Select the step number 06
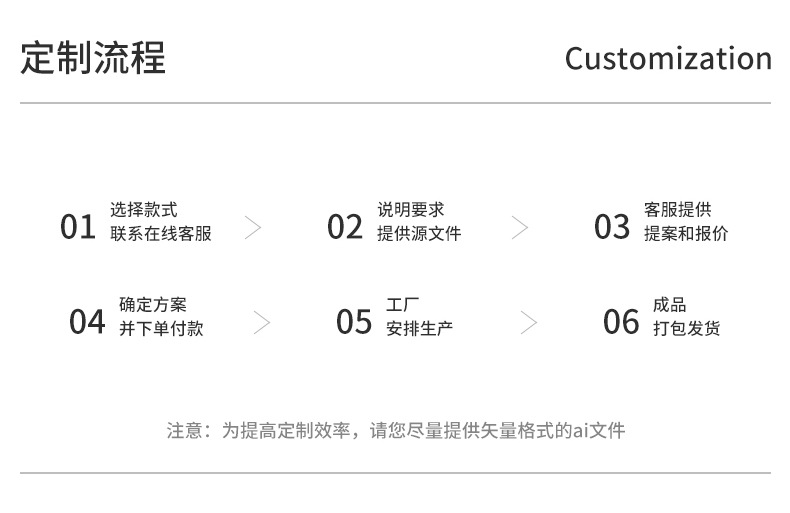The height and width of the screenshot is (513, 790). 621,322
